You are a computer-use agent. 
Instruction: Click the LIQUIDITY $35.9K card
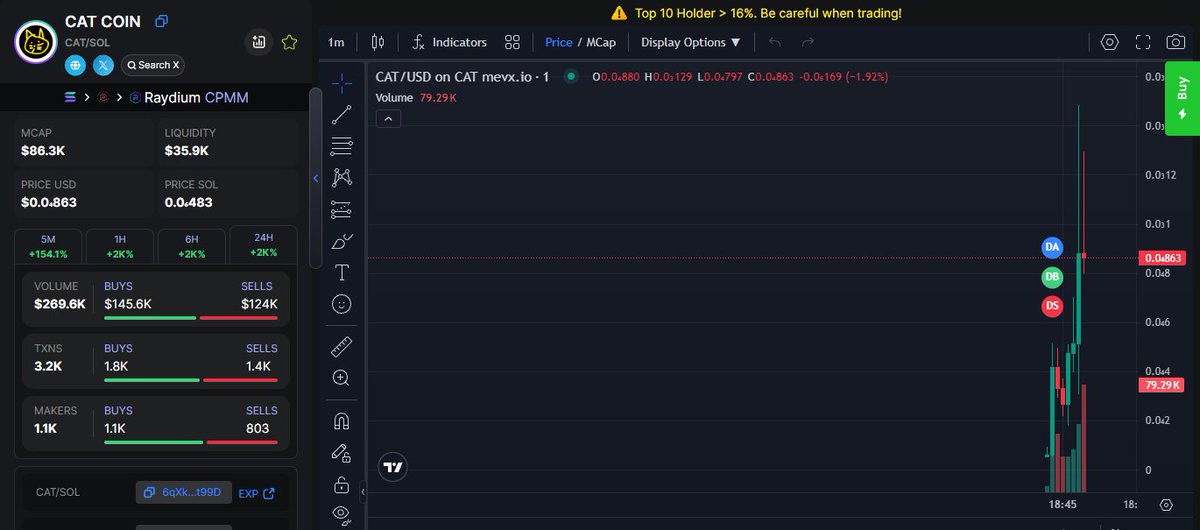228,142
